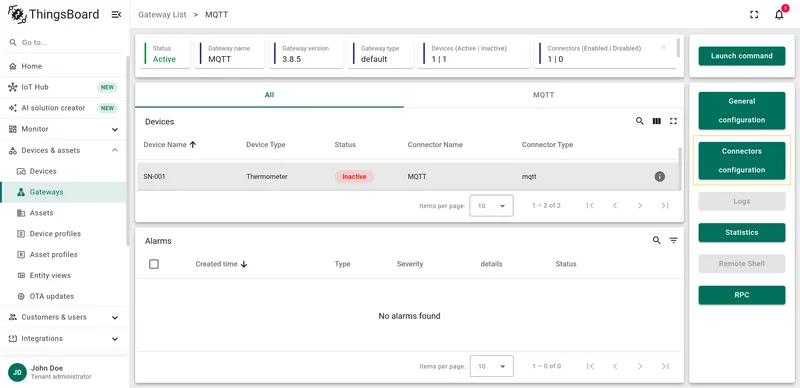The width and height of the screenshot is (800, 388).
Task: Click the ThingsBoard logo
Action: click(x=54, y=14)
